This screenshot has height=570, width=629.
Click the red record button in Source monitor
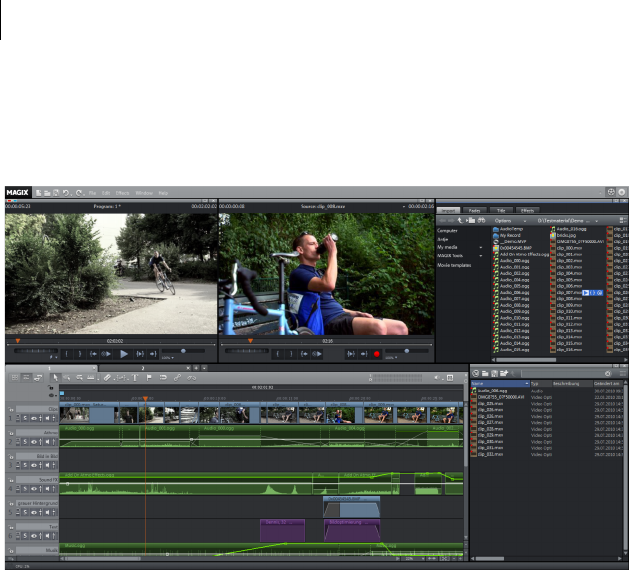click(x=377, y=354)
